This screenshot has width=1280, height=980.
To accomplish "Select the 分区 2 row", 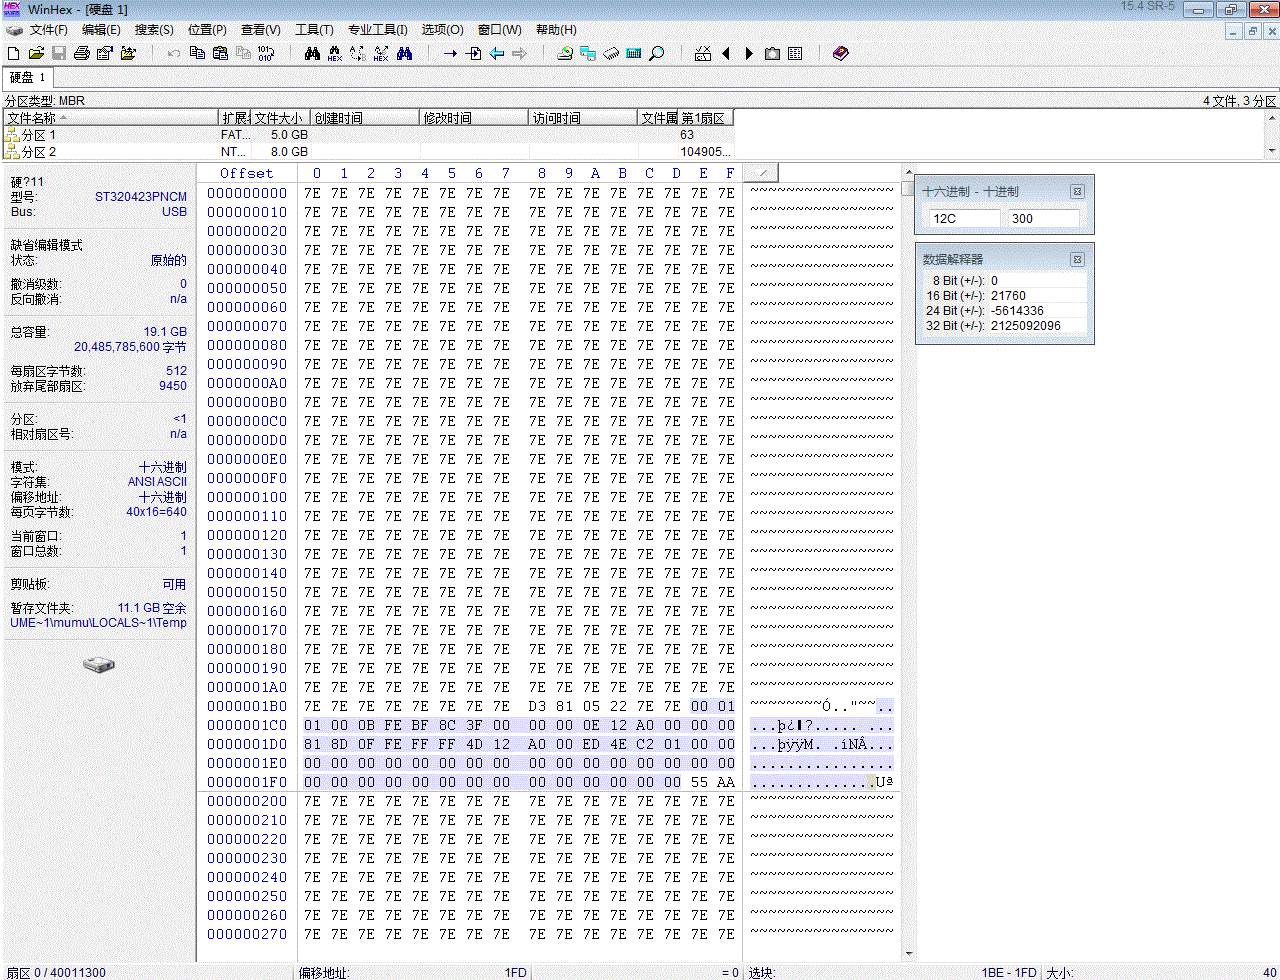I will tap(368, 152).
